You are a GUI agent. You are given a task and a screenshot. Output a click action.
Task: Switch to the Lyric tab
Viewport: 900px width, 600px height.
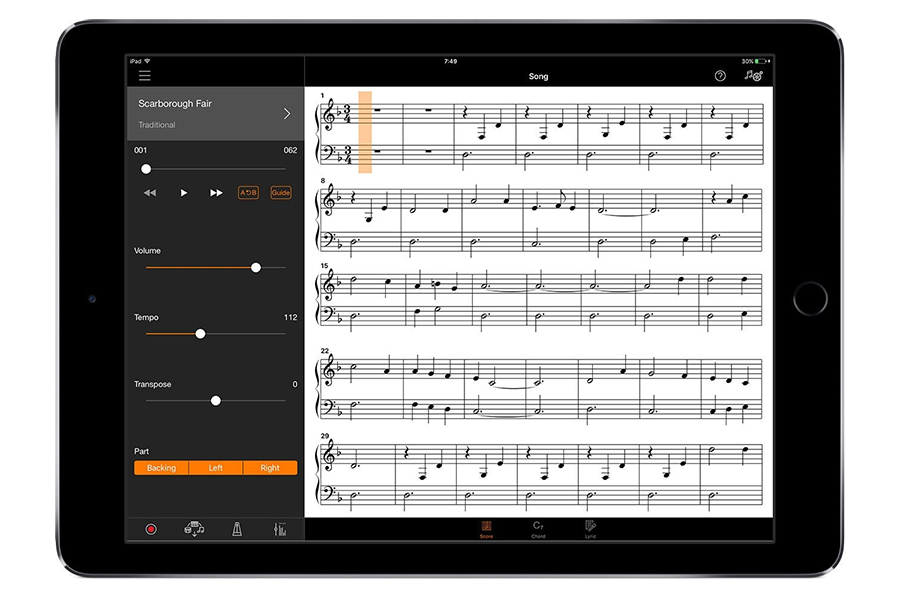coord(590,529)
